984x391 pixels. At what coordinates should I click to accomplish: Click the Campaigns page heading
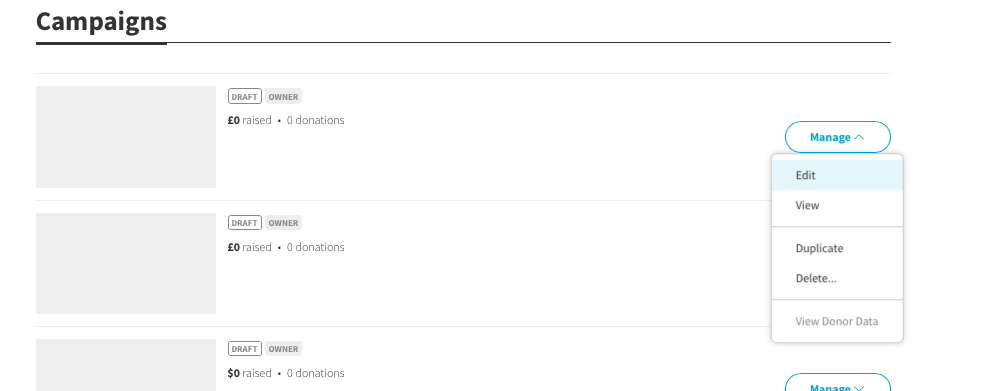[101, 21]
